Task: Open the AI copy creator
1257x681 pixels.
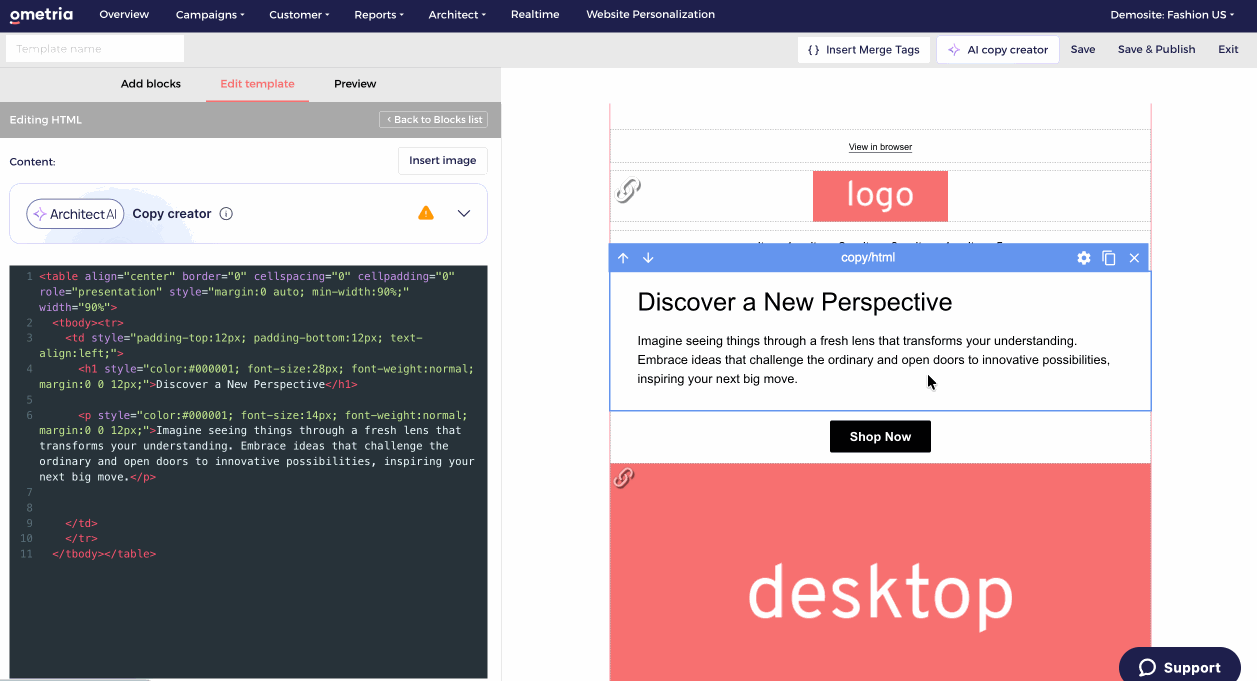Action: [x=998, y=50]
